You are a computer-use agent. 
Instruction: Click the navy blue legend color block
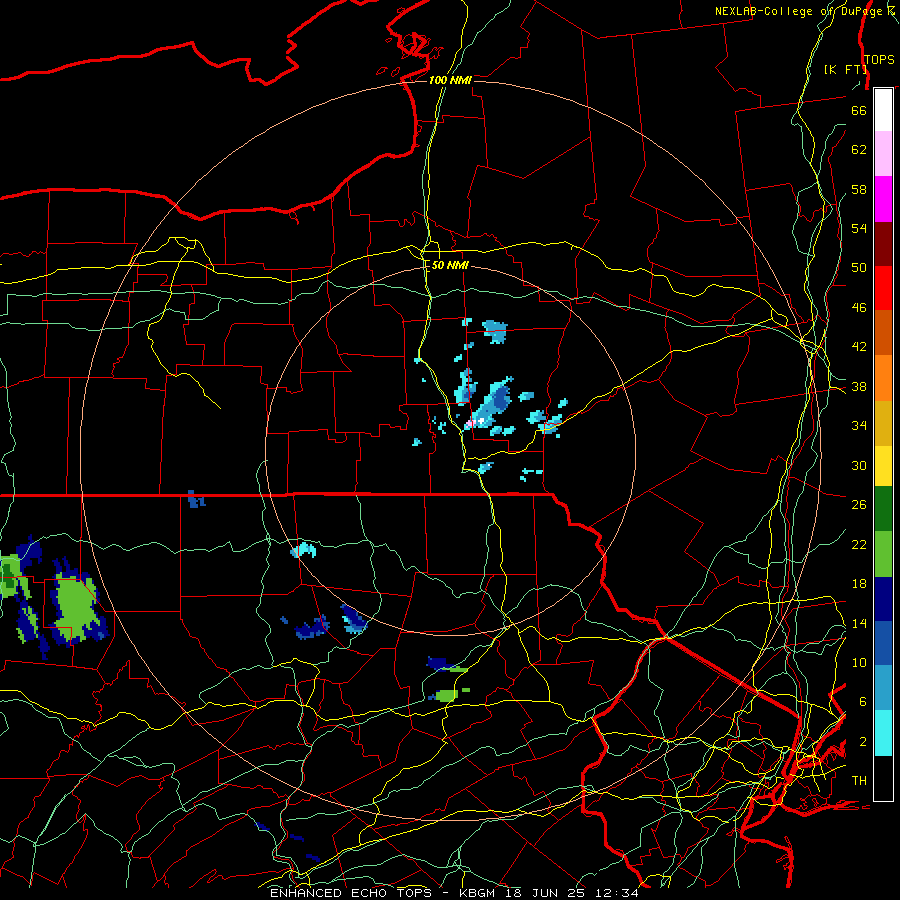coord(883,599)
